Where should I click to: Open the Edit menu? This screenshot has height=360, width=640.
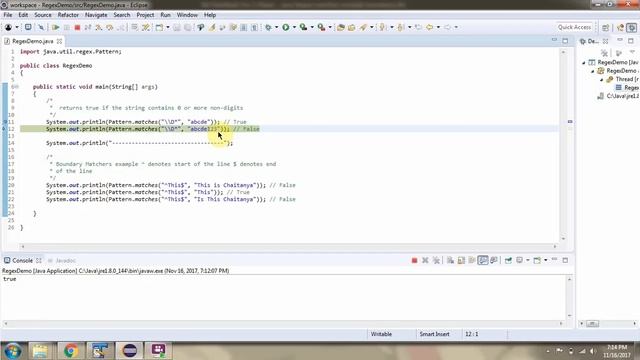coord(23,15)
